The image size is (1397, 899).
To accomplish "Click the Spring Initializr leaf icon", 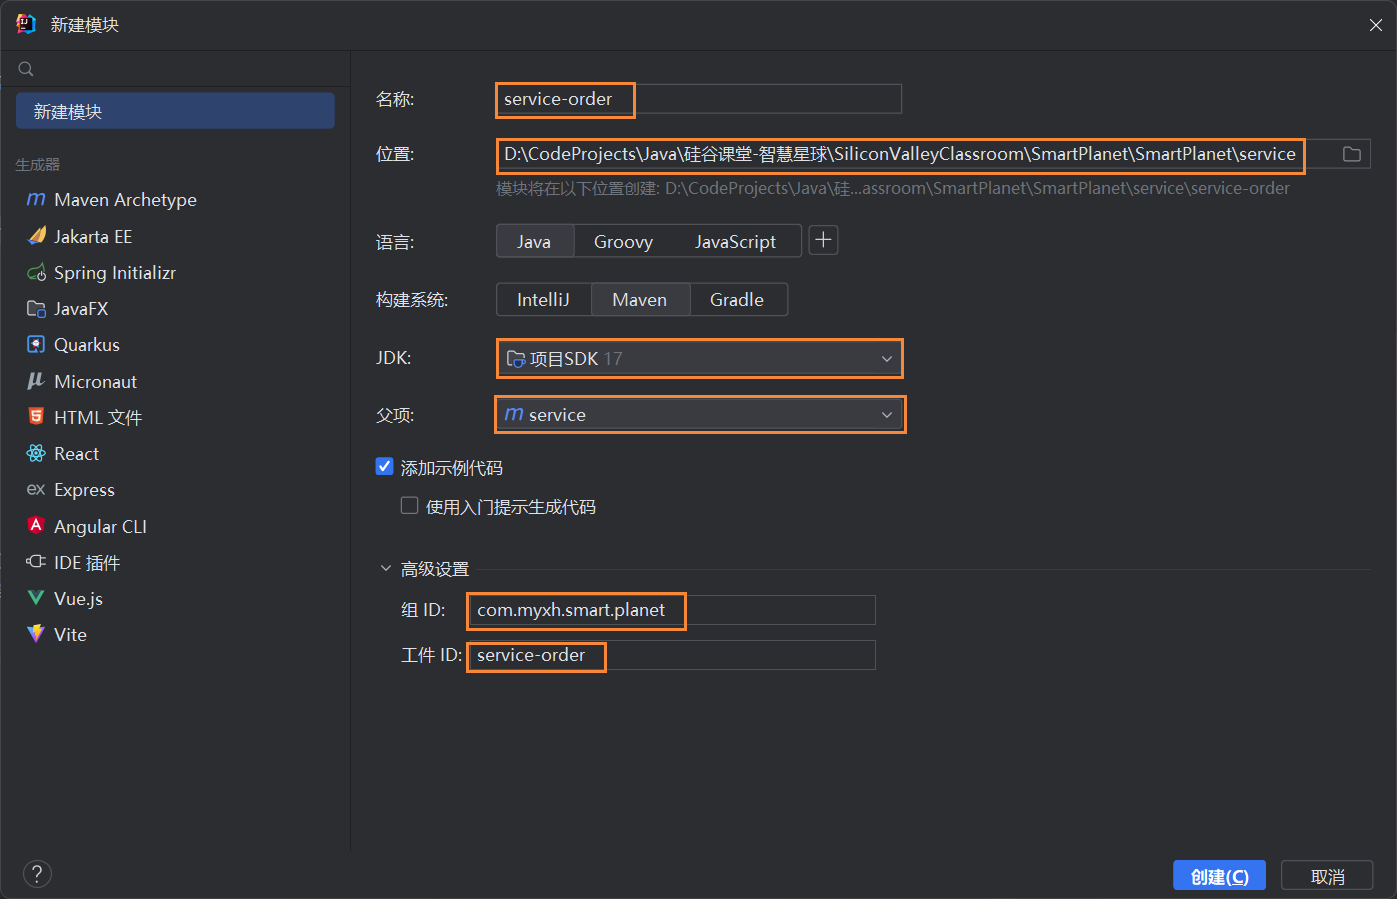I will point(36,272).
